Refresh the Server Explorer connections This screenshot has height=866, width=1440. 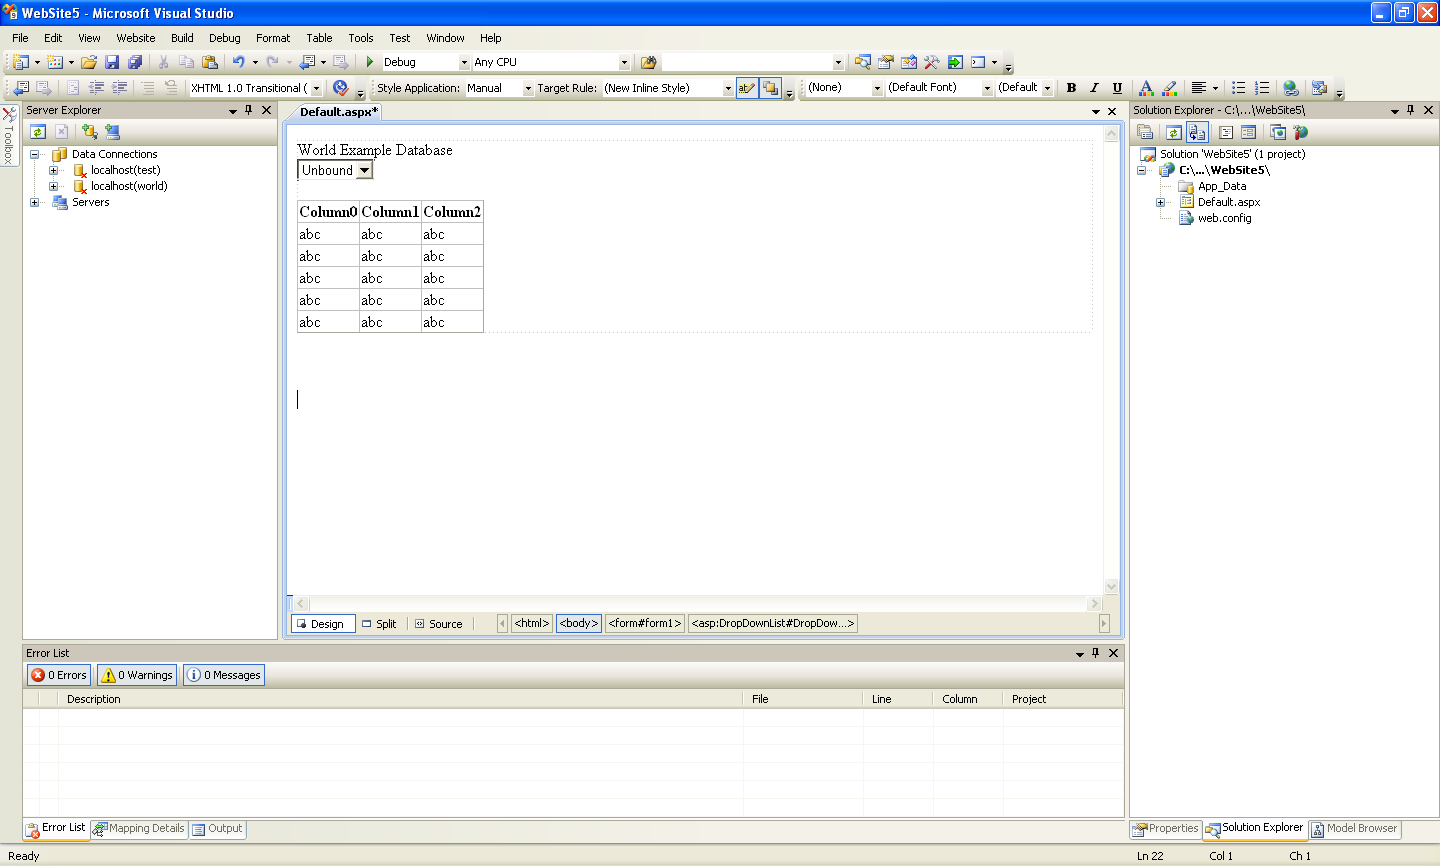[x=37, y=131]
